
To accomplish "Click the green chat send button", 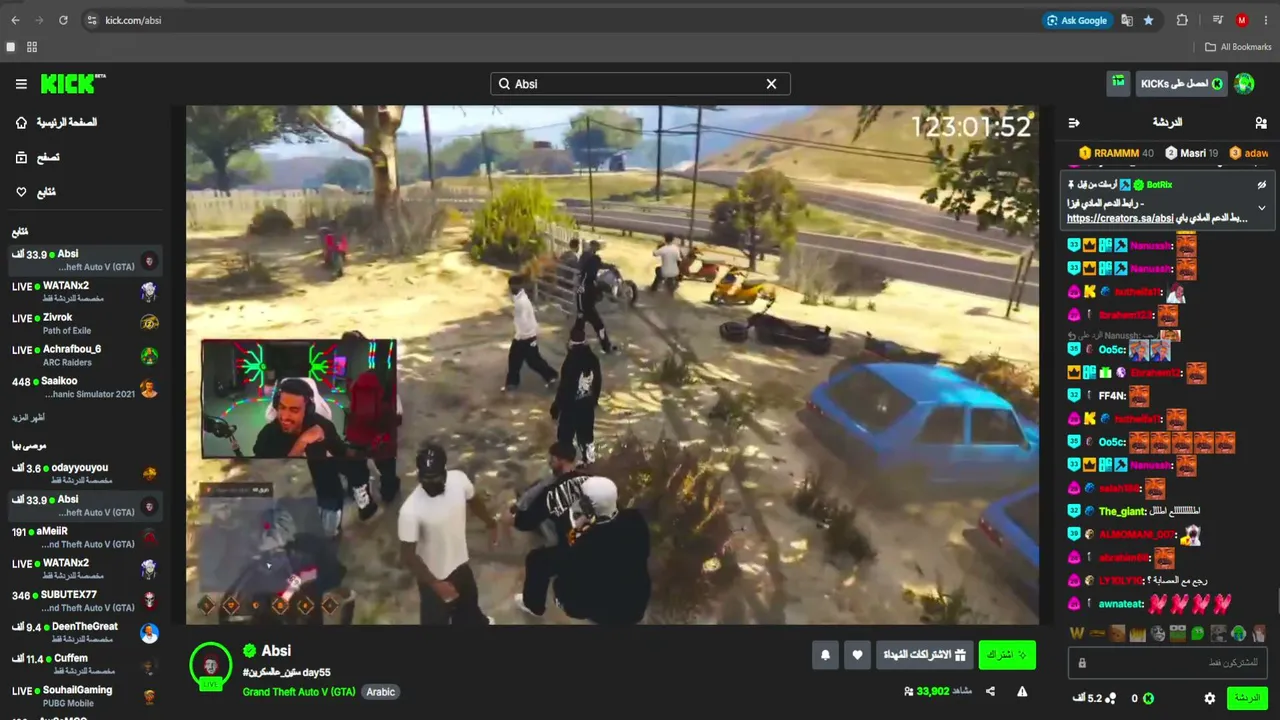I will pos(1247,698).
